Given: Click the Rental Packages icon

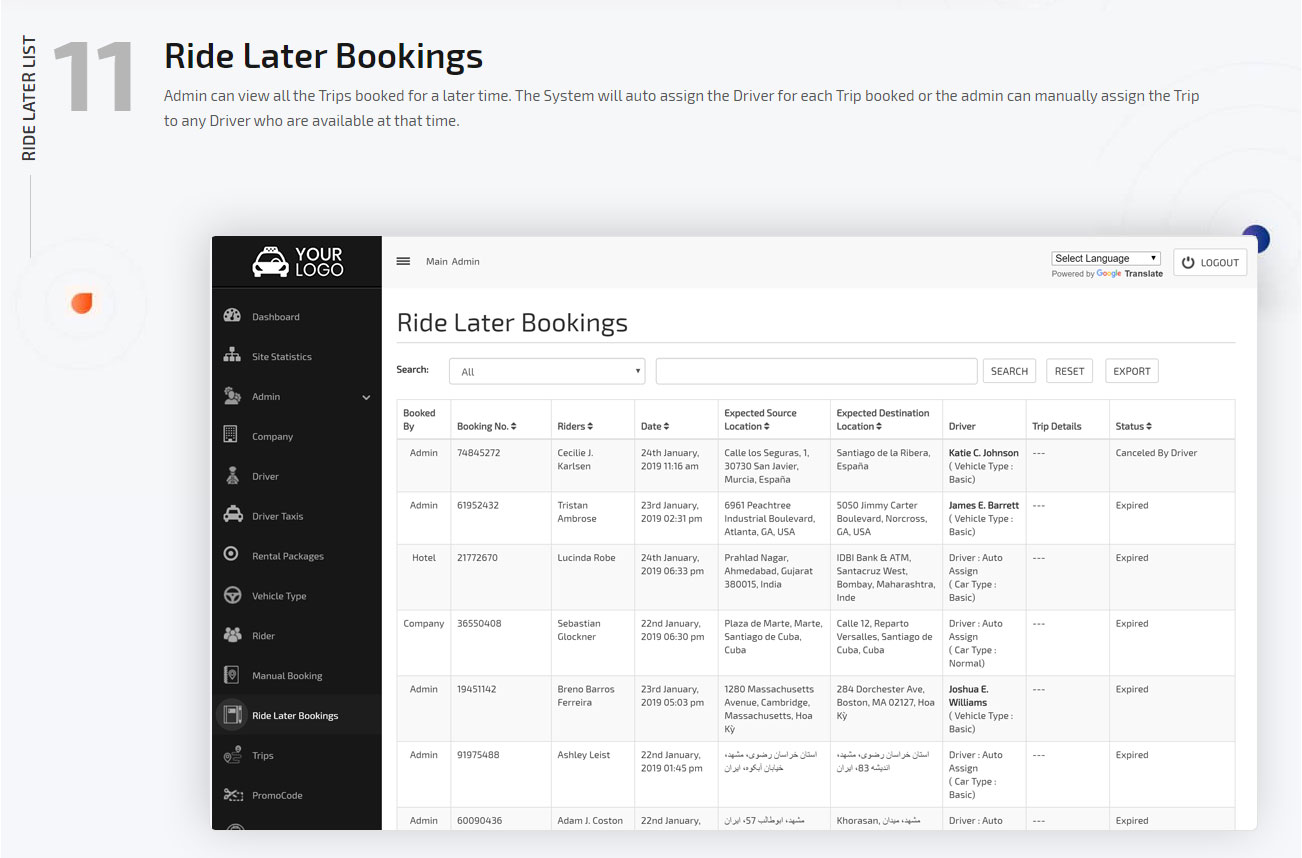Looking at the screenshot, I should (x=231, y=555).
